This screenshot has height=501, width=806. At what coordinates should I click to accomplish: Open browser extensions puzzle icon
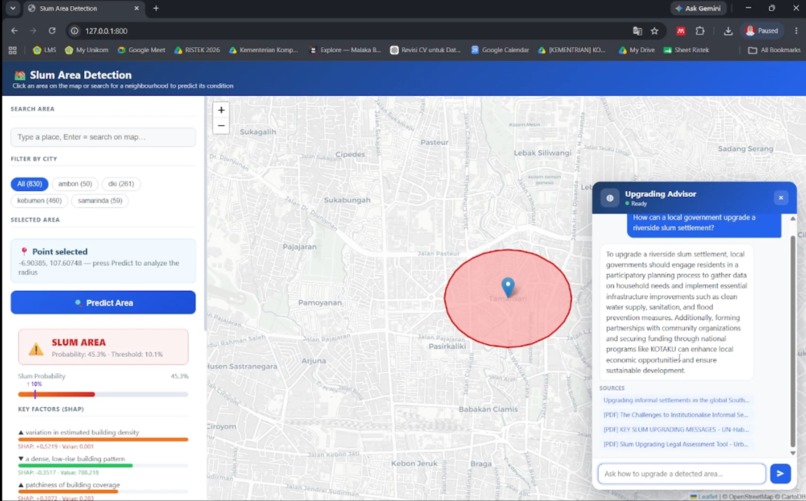tap(700, 31)
